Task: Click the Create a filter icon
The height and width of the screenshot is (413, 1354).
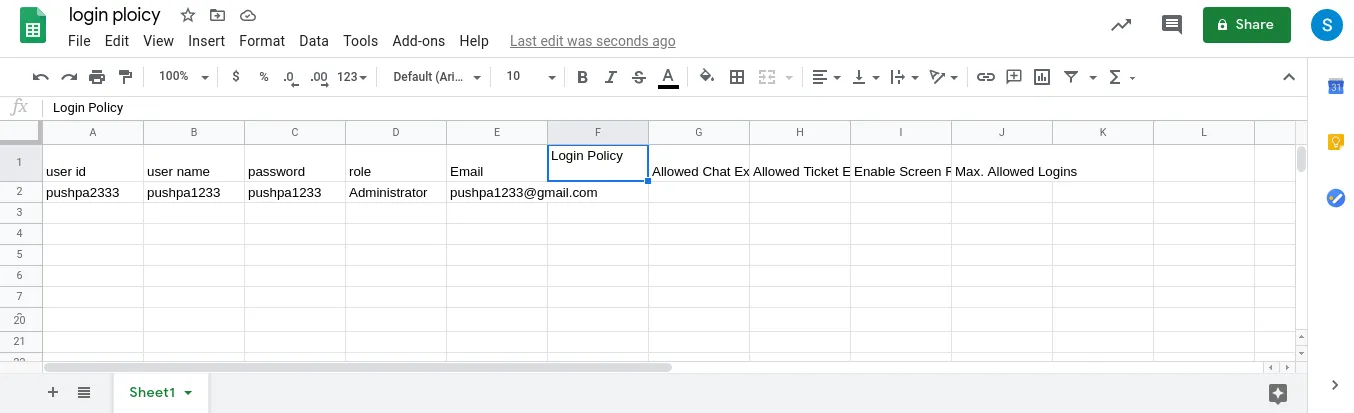Action: point(1071,77)
